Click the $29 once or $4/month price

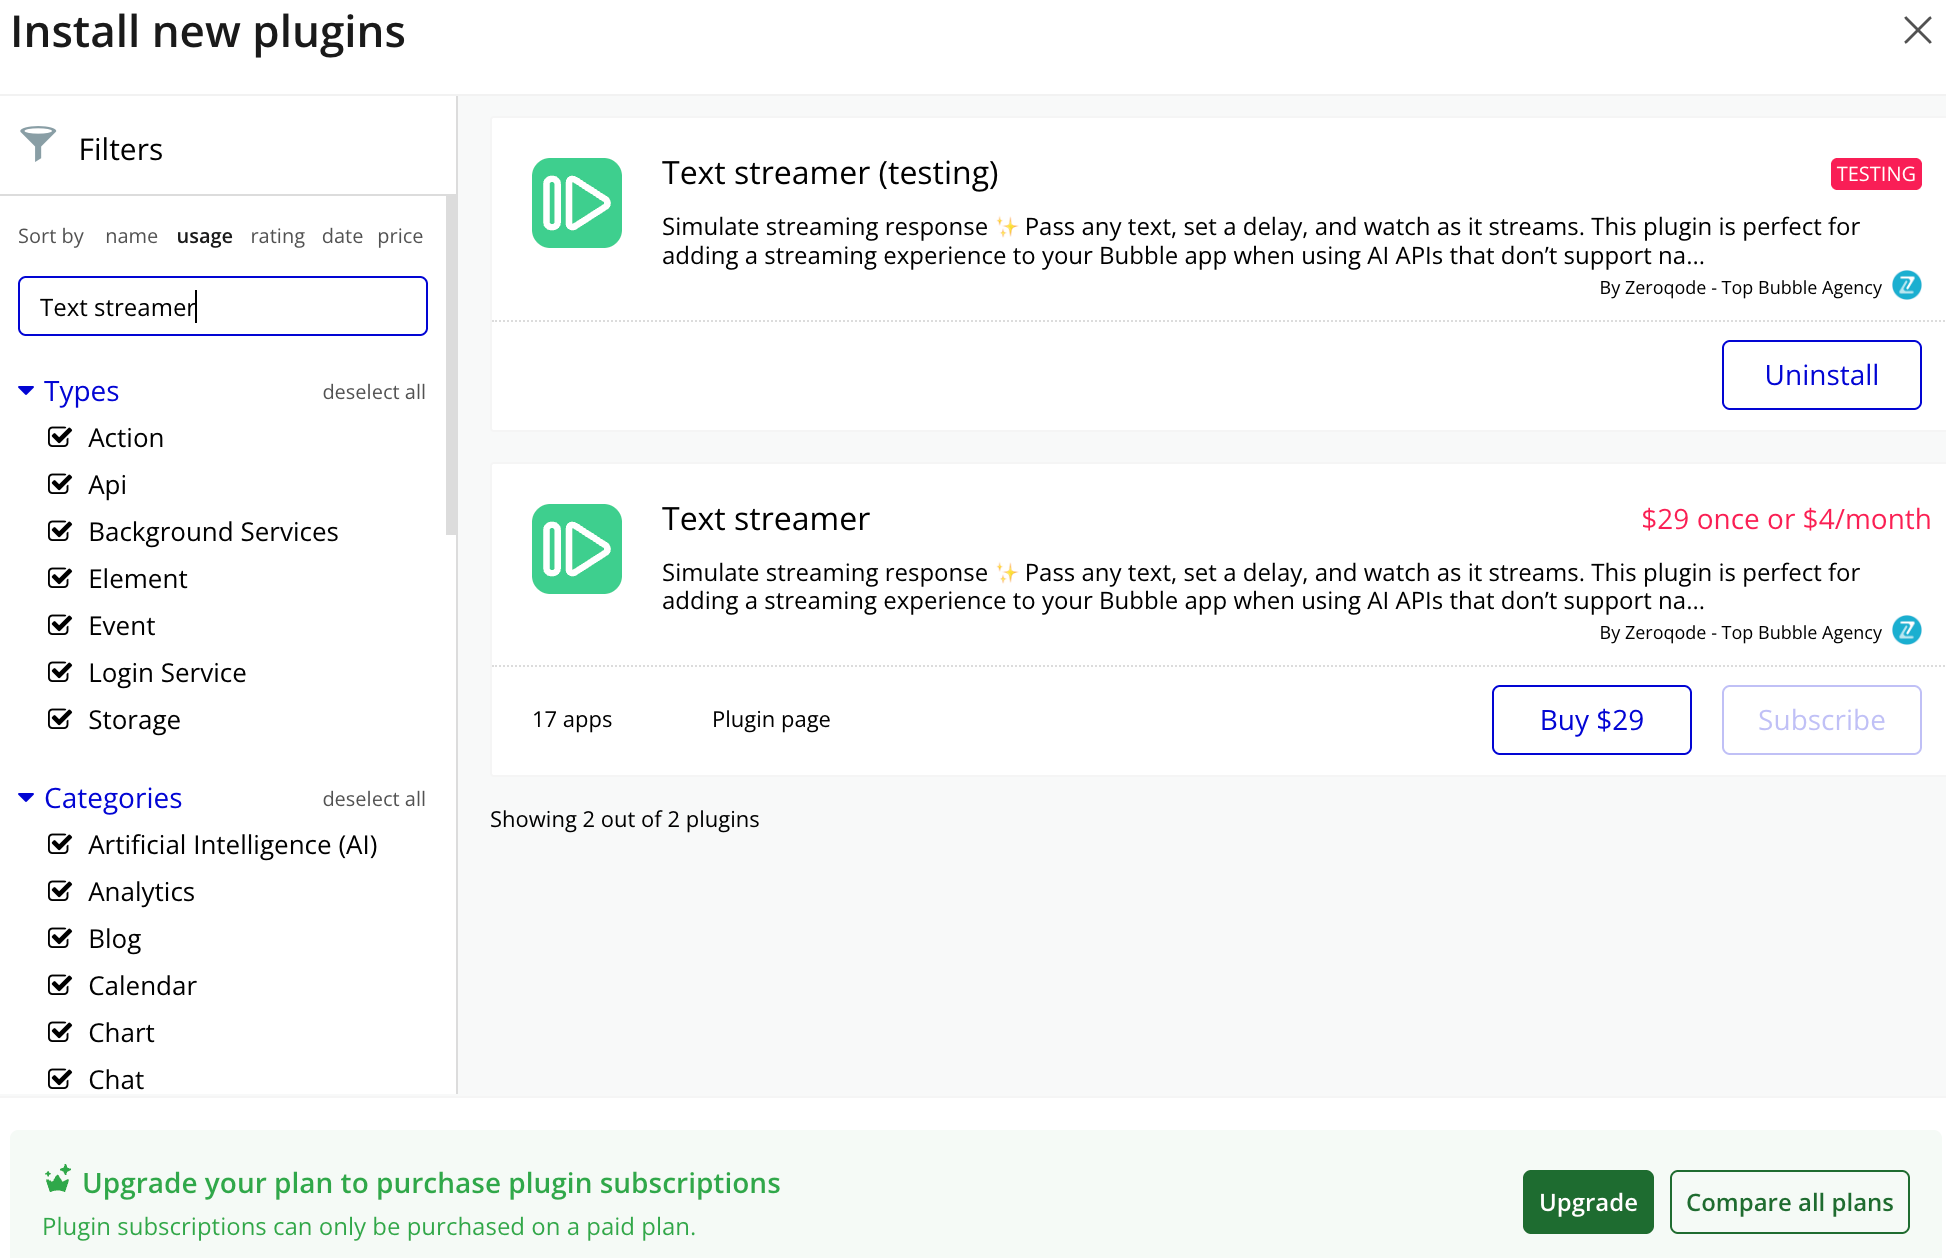(x=1786, y=519)
